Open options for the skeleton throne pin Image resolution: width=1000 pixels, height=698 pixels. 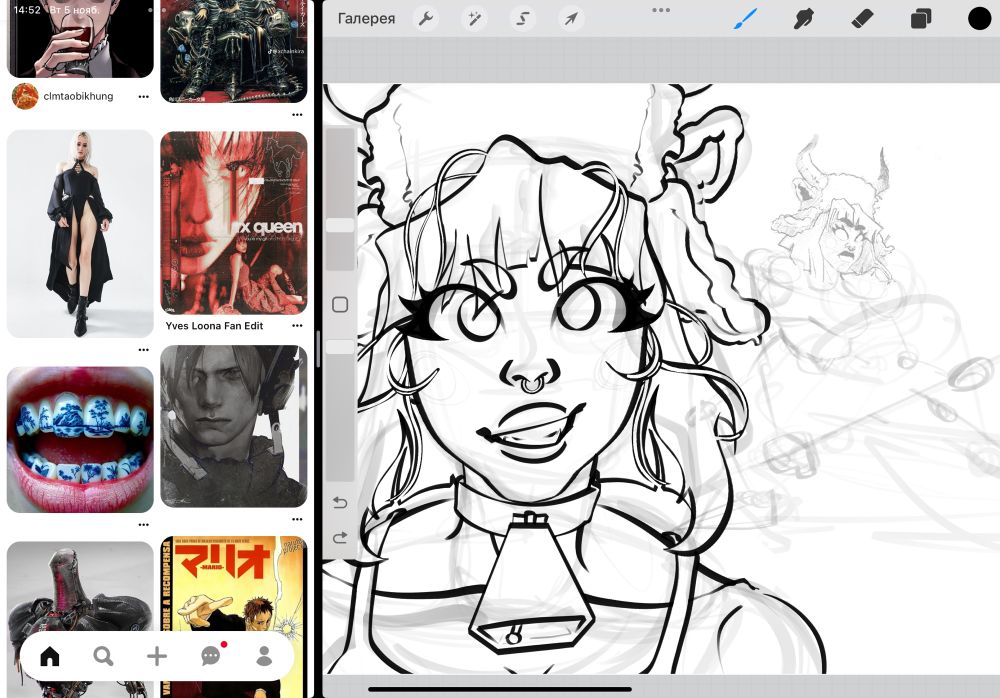point(297,115)
